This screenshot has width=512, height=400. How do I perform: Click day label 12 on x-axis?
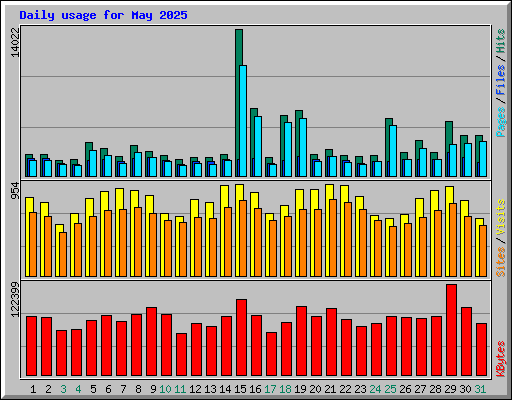pos(195,389)
